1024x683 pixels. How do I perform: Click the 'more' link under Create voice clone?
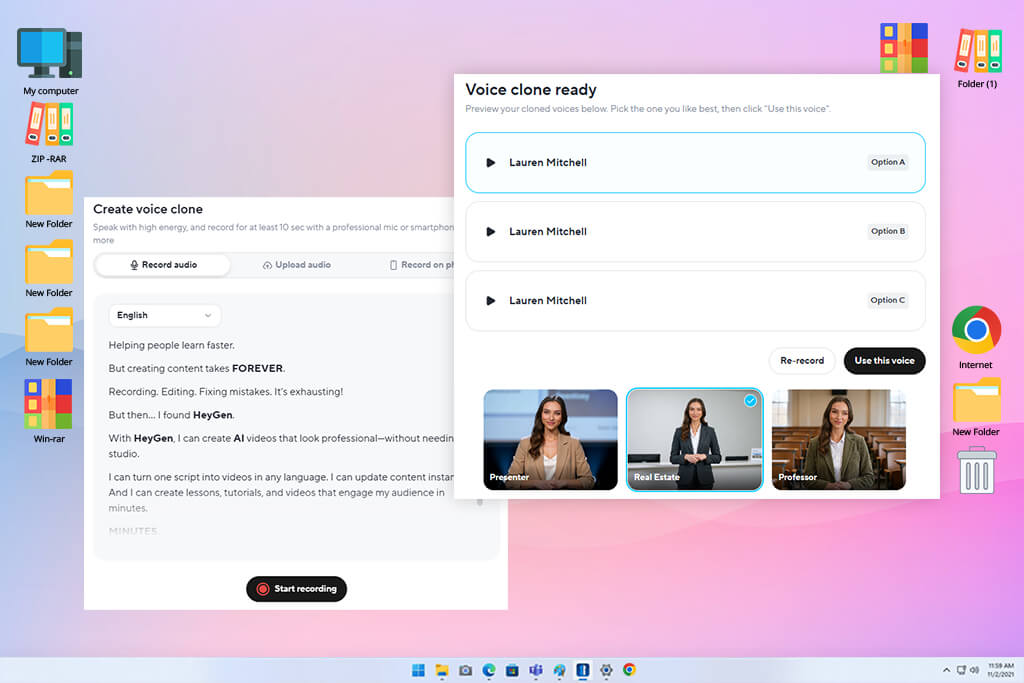103,240
